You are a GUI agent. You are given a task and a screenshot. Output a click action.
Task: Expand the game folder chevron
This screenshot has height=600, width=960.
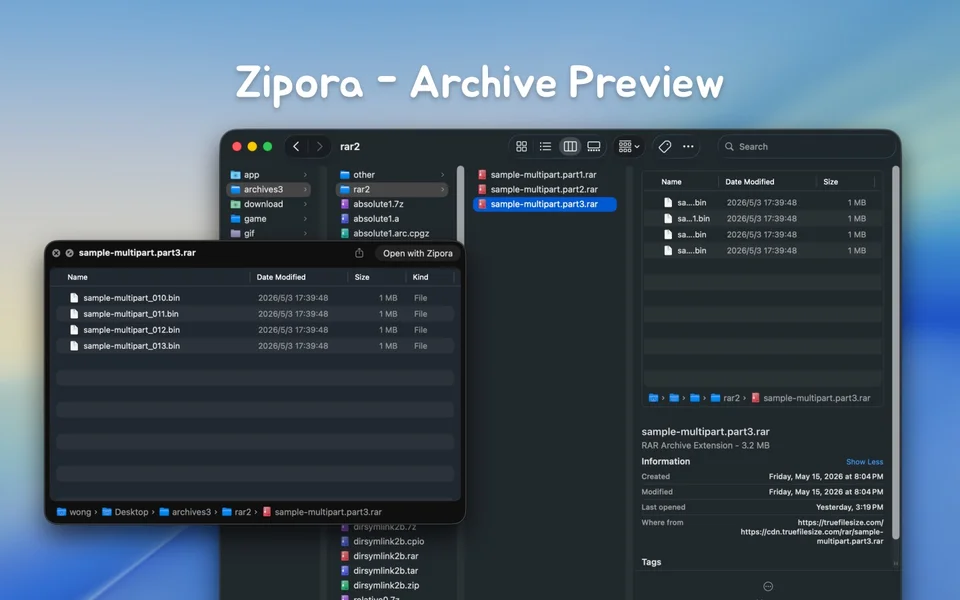pyautogui.click(x=305, y=219)
